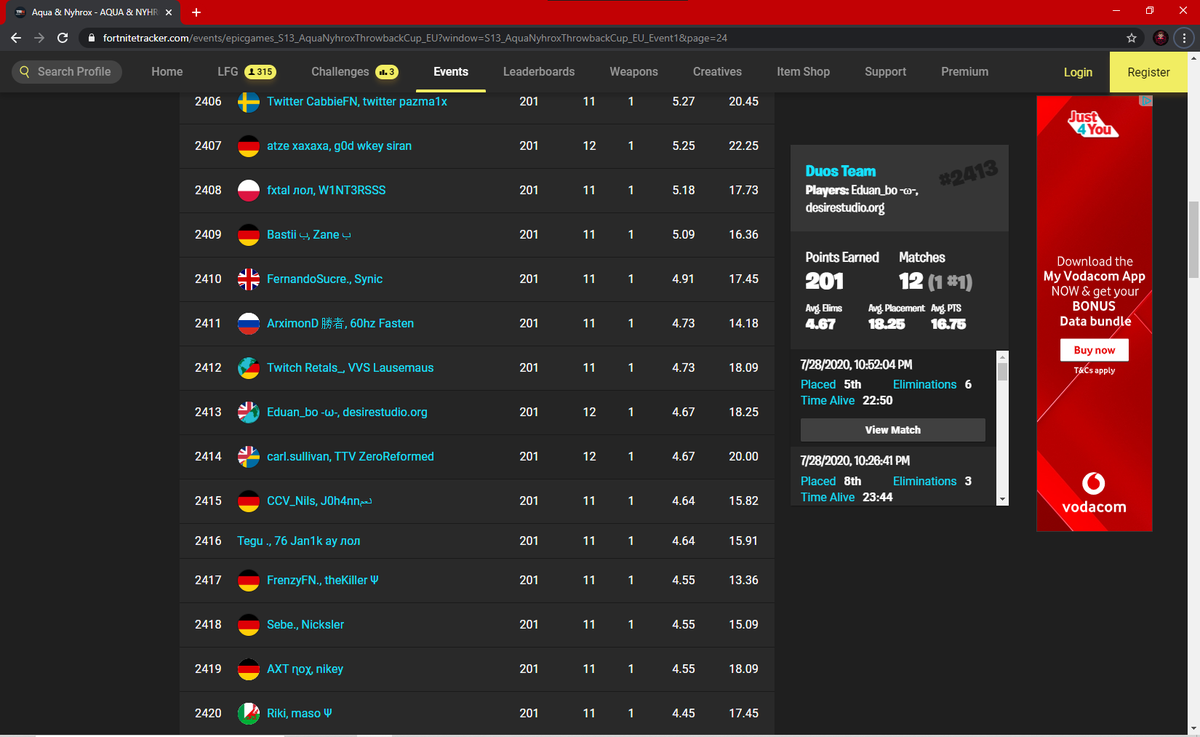Bookmark this page with the star icon
The width and height of the screenshot is (1200, 737).
(1131, 38)
